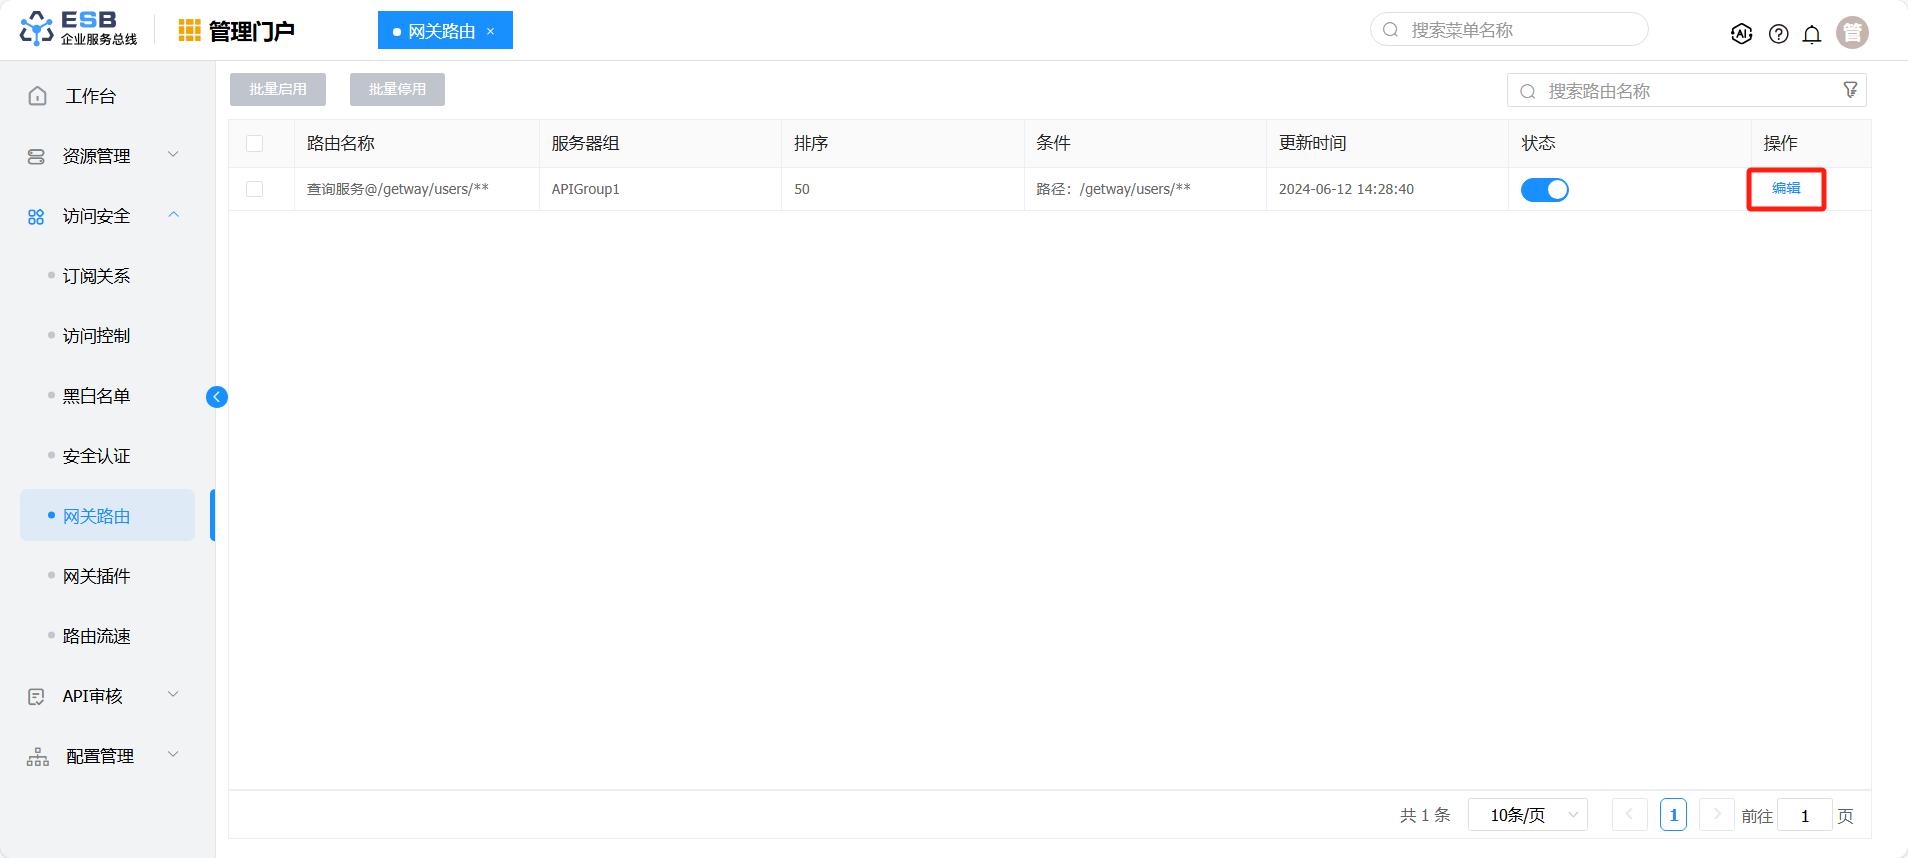Open the 路由流速 menu item
The width and height of the screenshot is (1908, 858).
(97, 636)
